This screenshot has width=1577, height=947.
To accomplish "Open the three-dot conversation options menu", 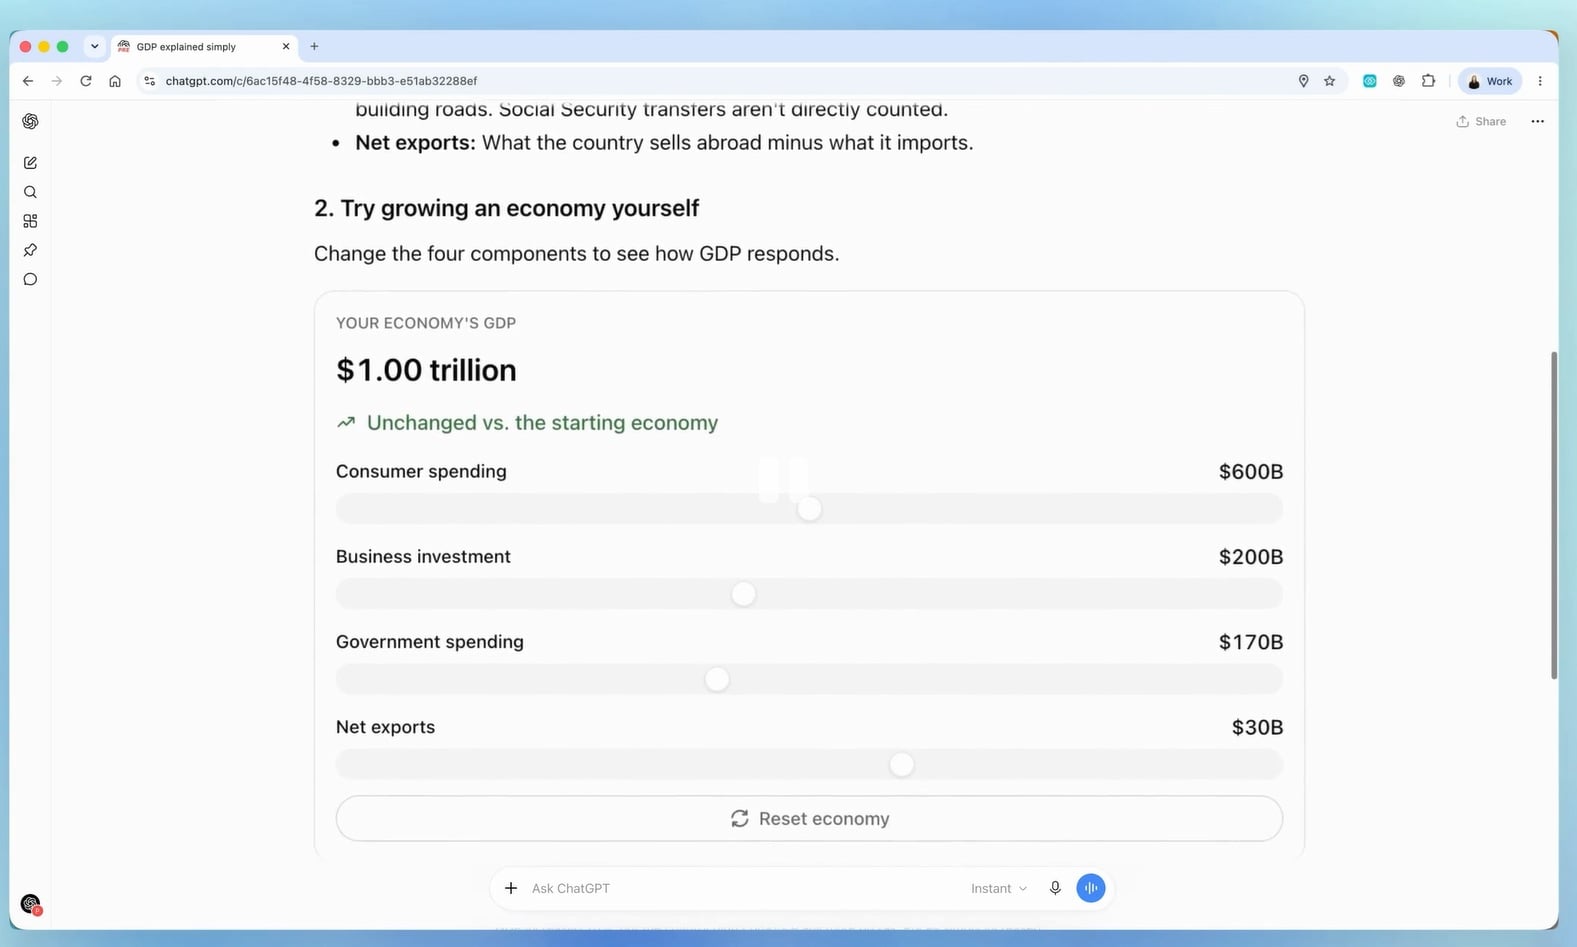I will click(1537, 121).
